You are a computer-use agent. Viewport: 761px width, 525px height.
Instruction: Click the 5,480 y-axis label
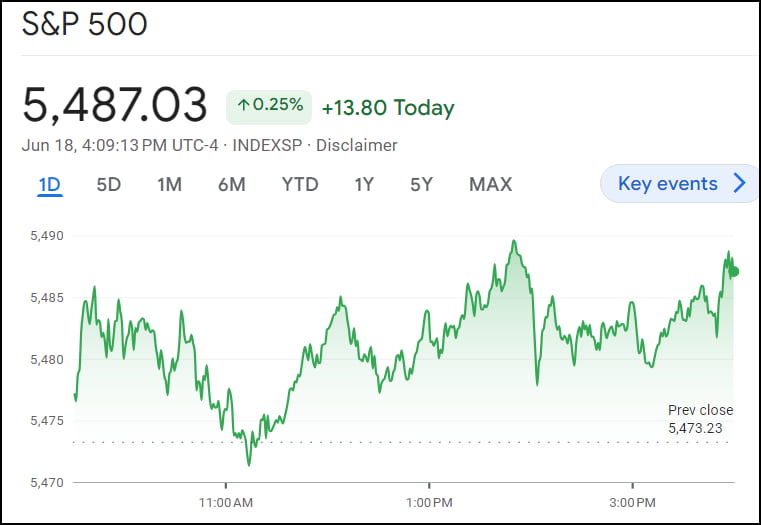(47, 360)
